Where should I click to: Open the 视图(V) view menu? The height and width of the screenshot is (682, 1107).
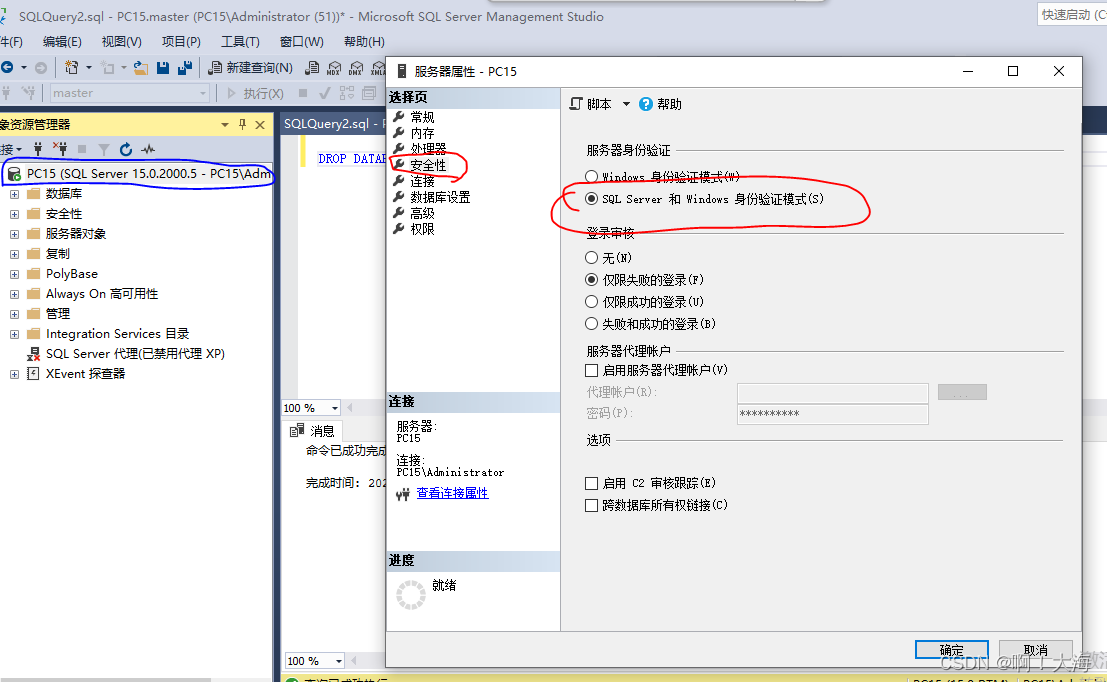pyautogui.click(x=121, y=42)
